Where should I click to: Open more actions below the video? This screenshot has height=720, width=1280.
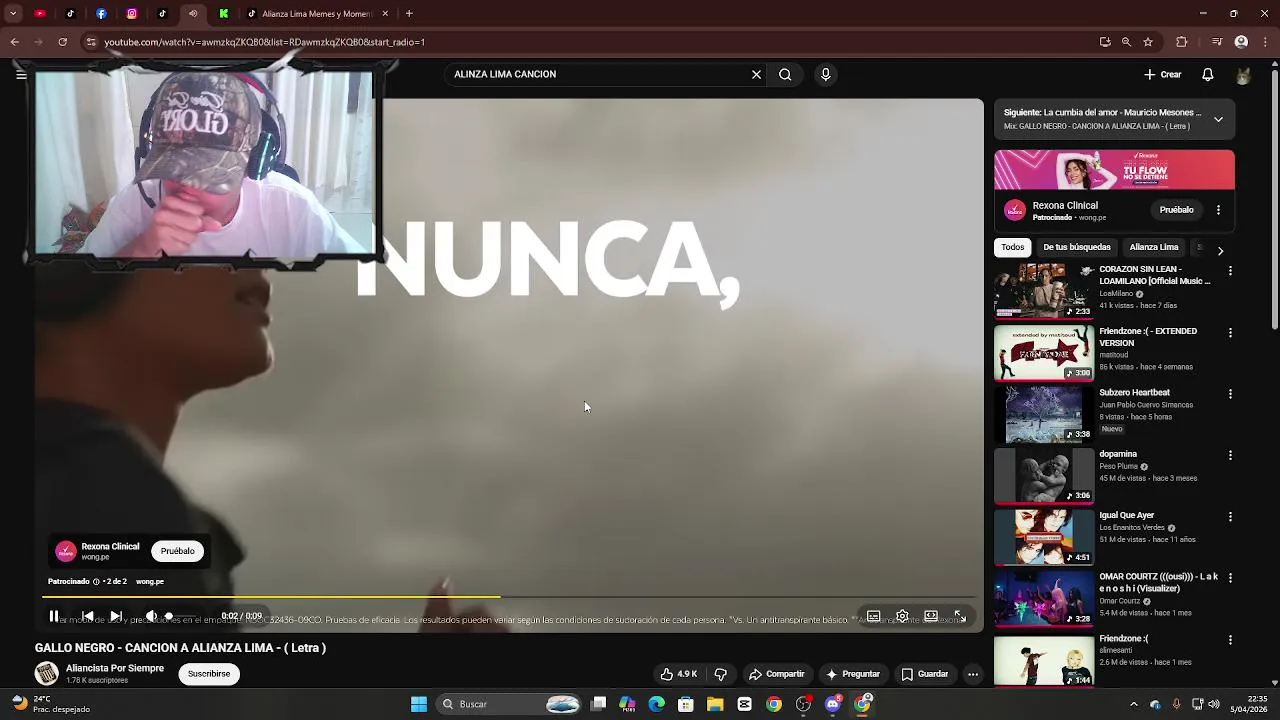click(972, 674)
